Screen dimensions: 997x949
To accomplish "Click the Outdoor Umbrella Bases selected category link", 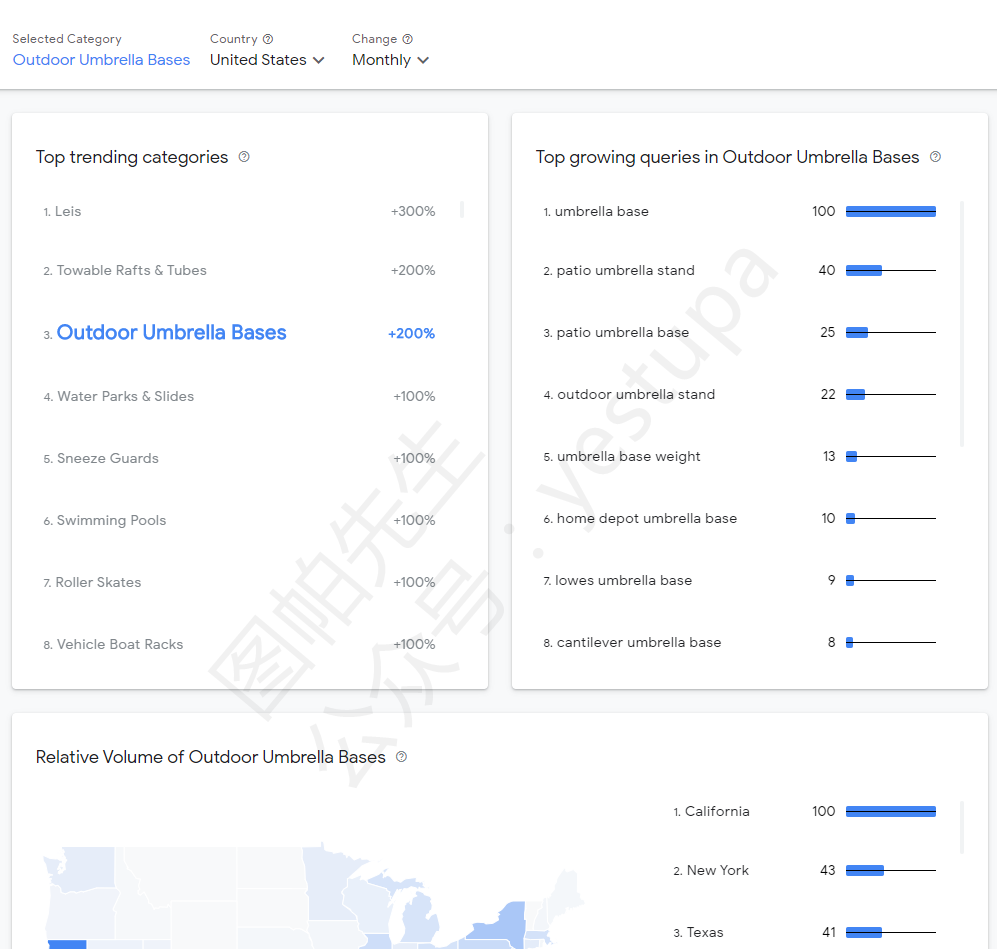I will [101, 60].
